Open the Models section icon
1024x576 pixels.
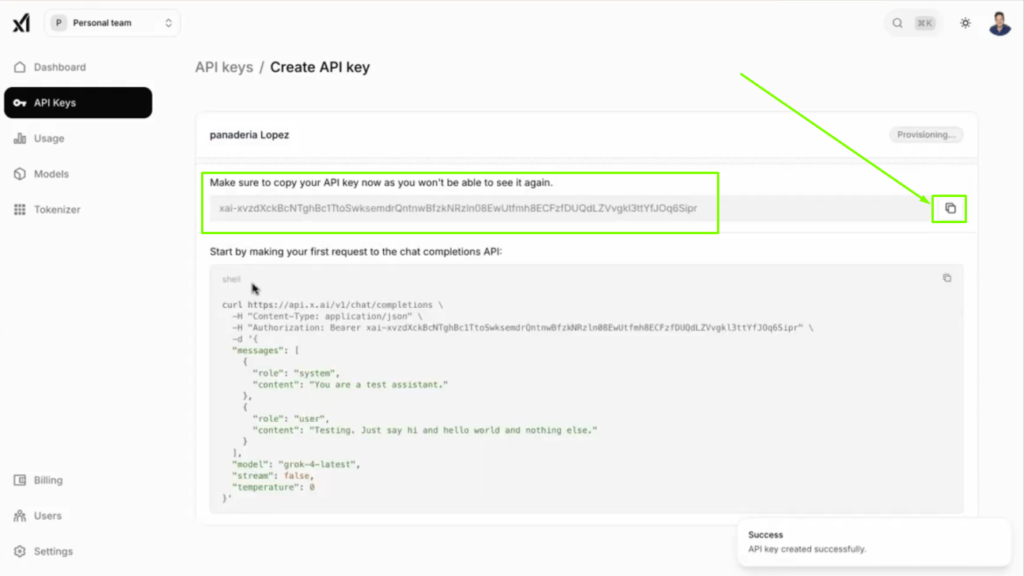click(21, 173)
